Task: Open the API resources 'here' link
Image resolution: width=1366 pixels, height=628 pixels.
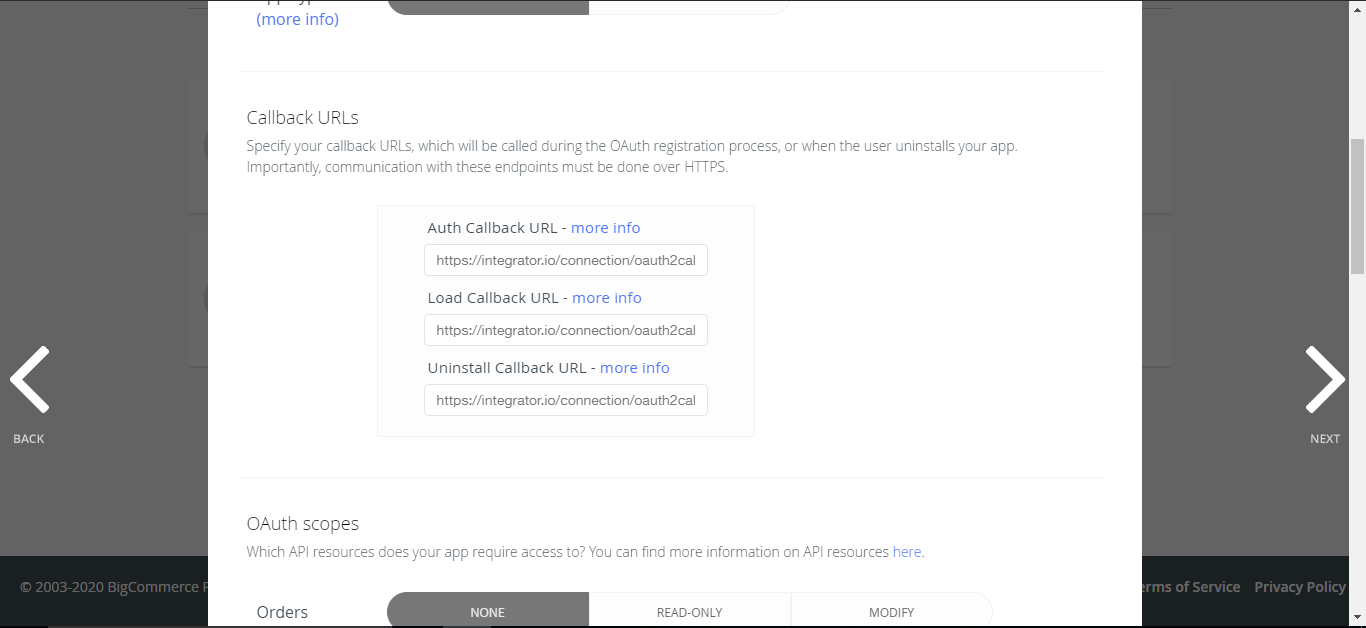Action: 907,552
